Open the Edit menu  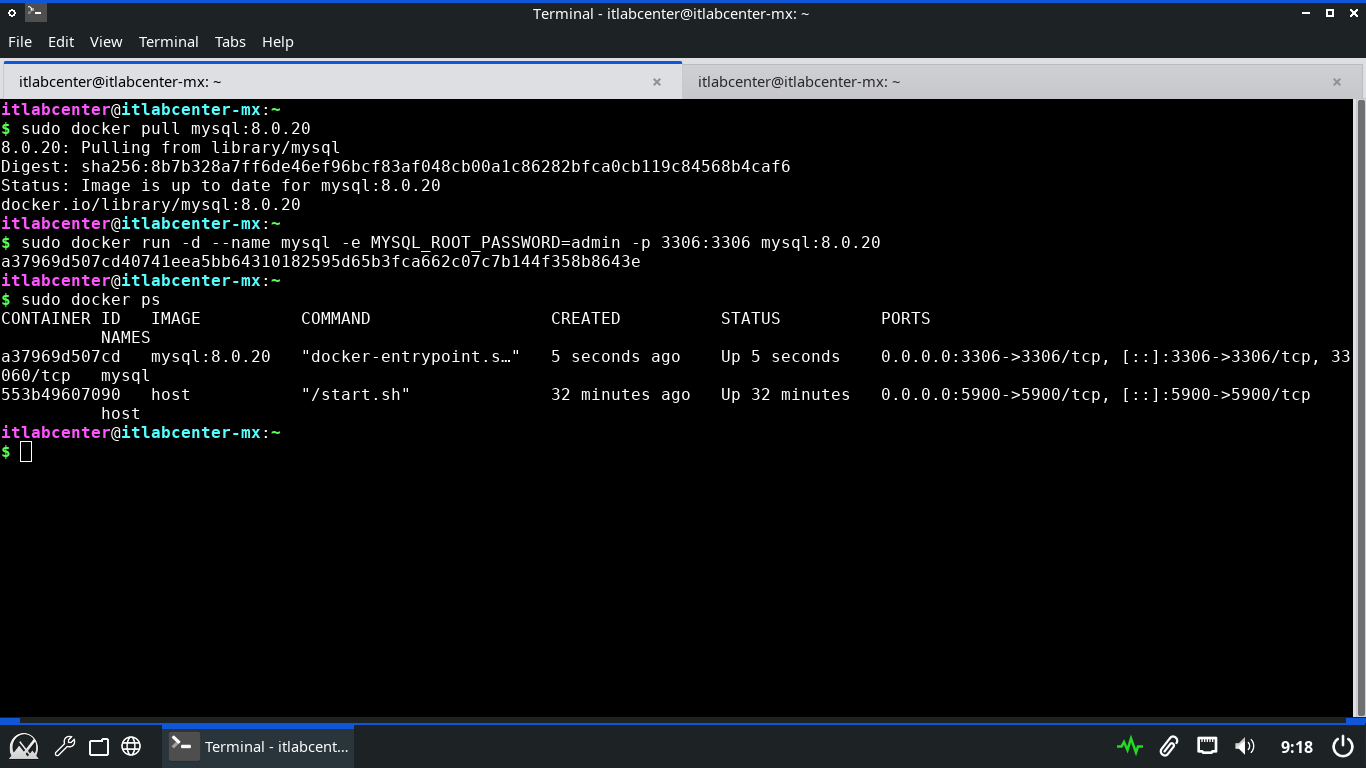click(x=61, y=42)
